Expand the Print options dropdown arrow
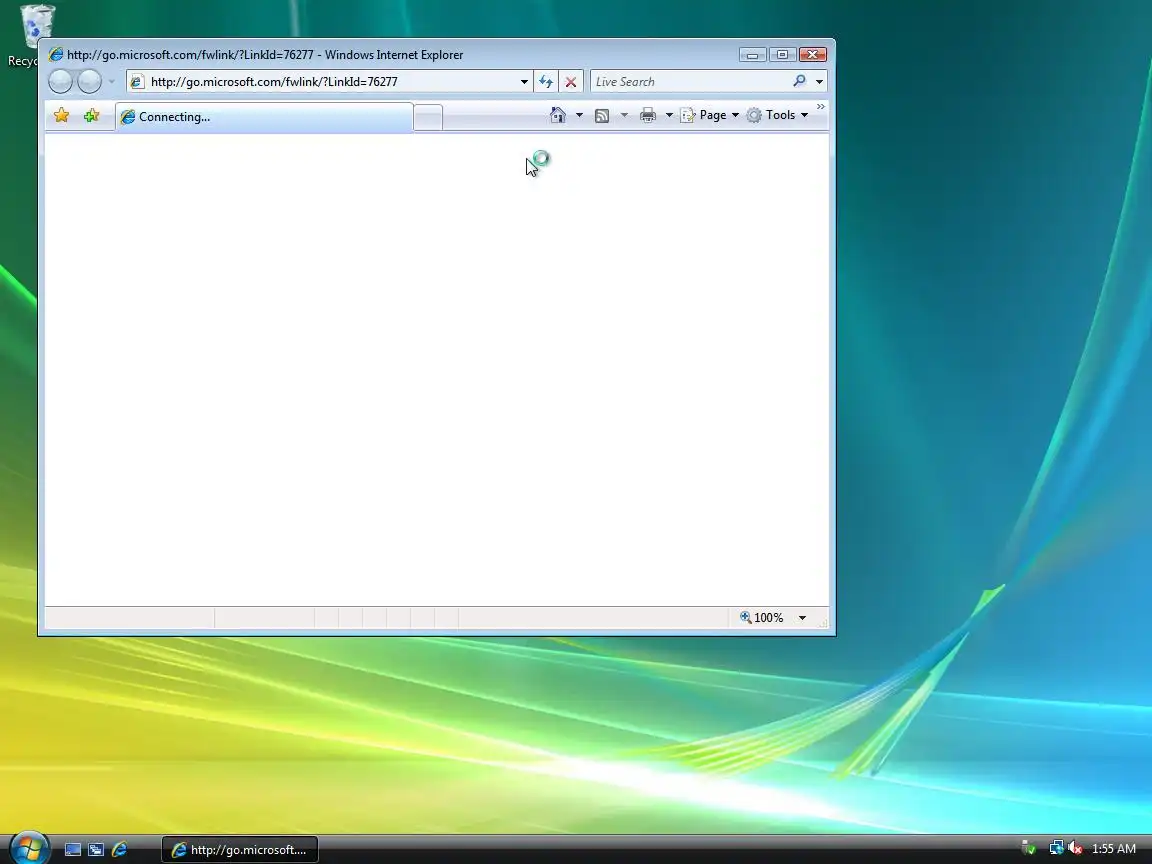Image resolution: width=1152 pixels, height=864 pixels. coord(669,115)
